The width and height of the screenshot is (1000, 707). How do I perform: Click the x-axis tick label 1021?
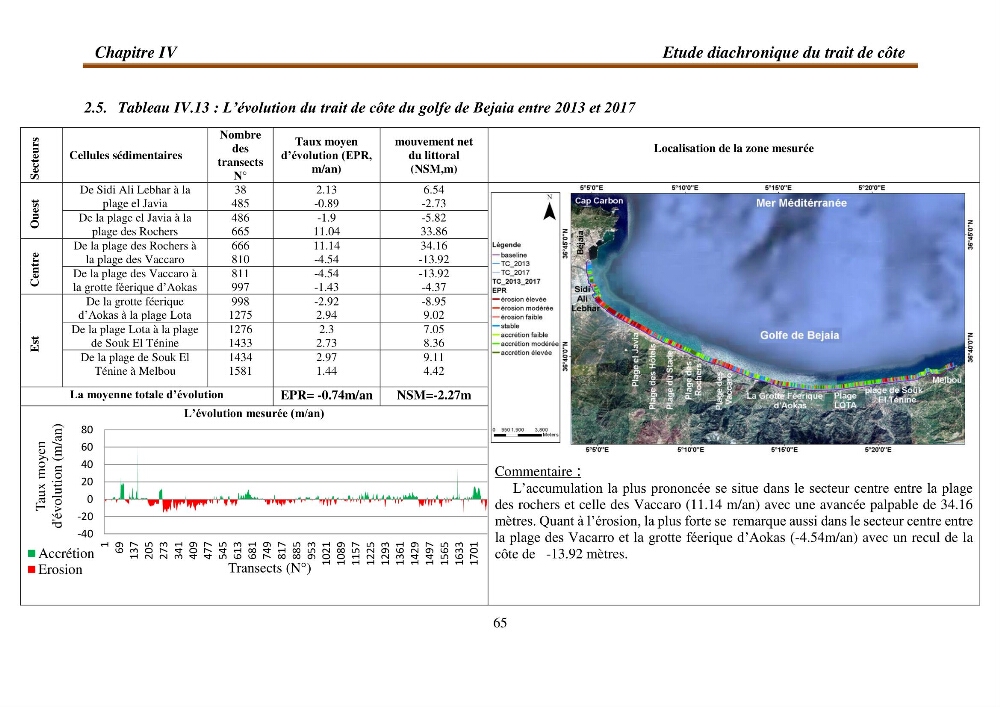(x=326, y=551)
